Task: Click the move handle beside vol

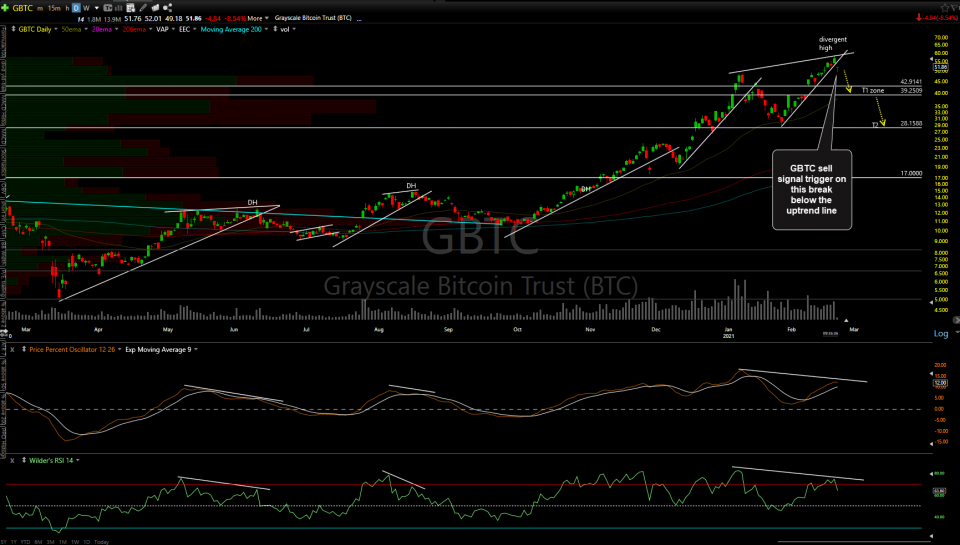Action: [x=275, y=29]
